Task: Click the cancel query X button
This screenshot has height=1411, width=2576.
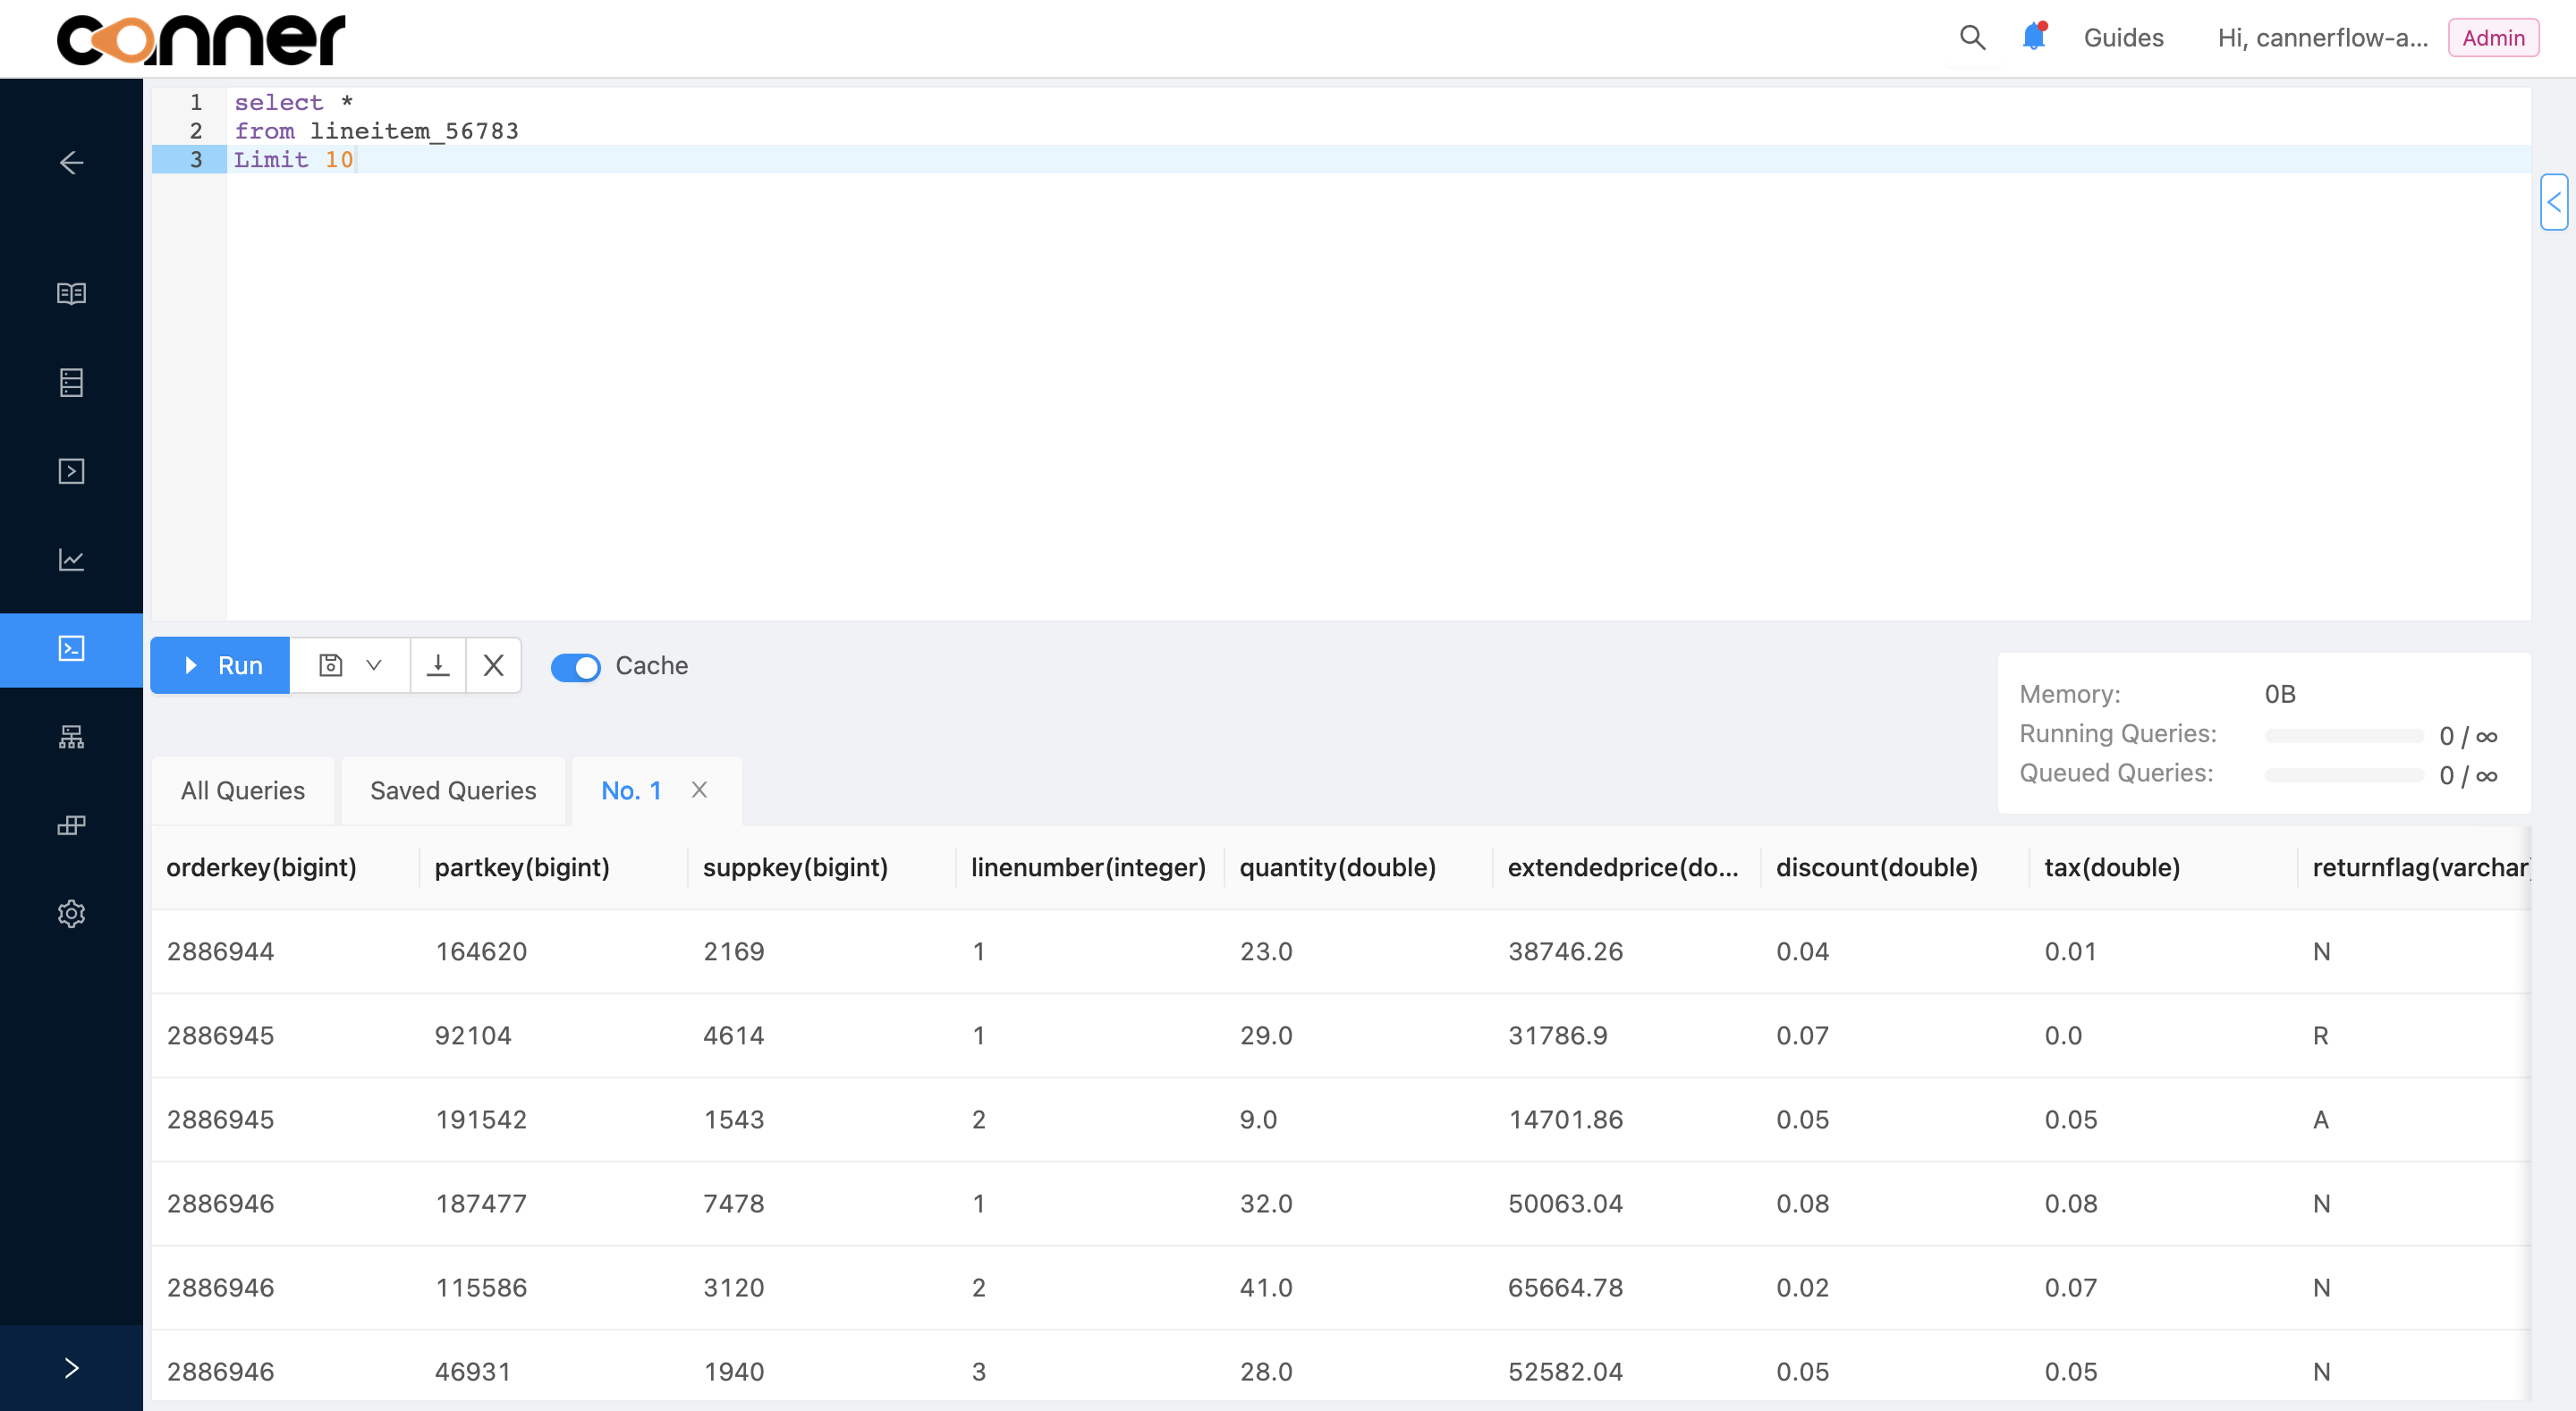Action: click(x=494, y=665)
